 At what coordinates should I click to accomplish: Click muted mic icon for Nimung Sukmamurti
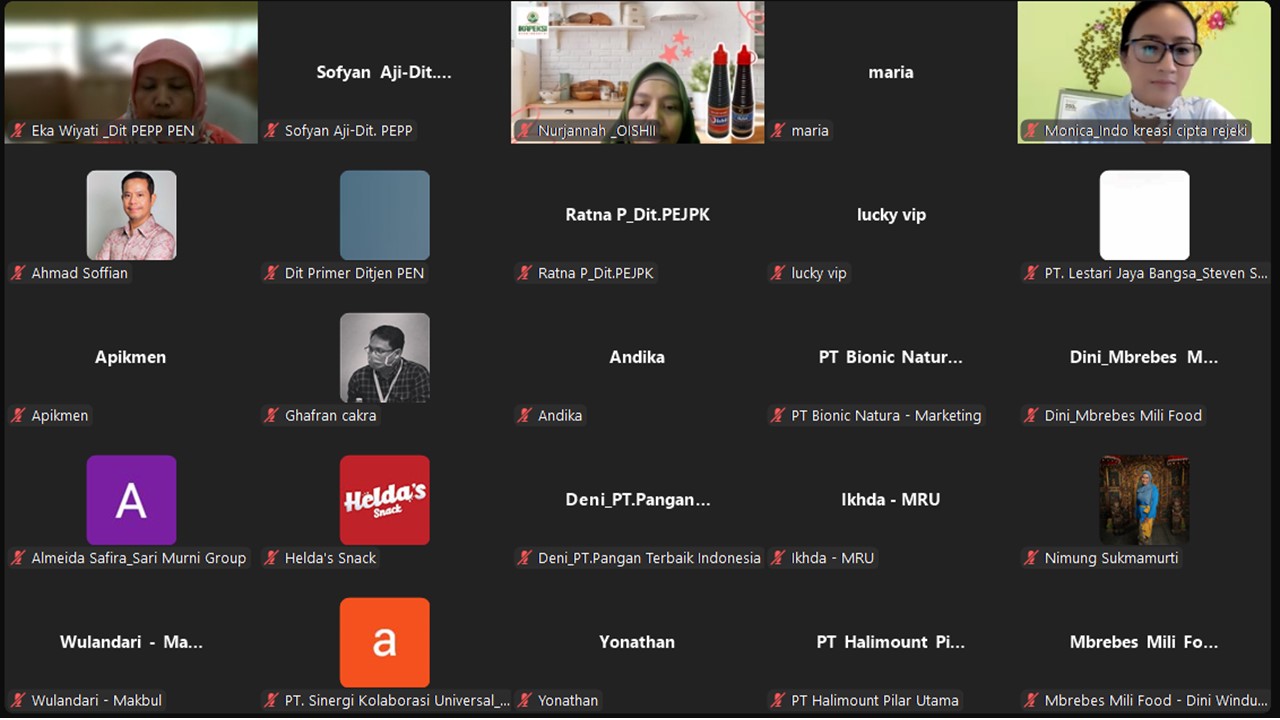1031,558
